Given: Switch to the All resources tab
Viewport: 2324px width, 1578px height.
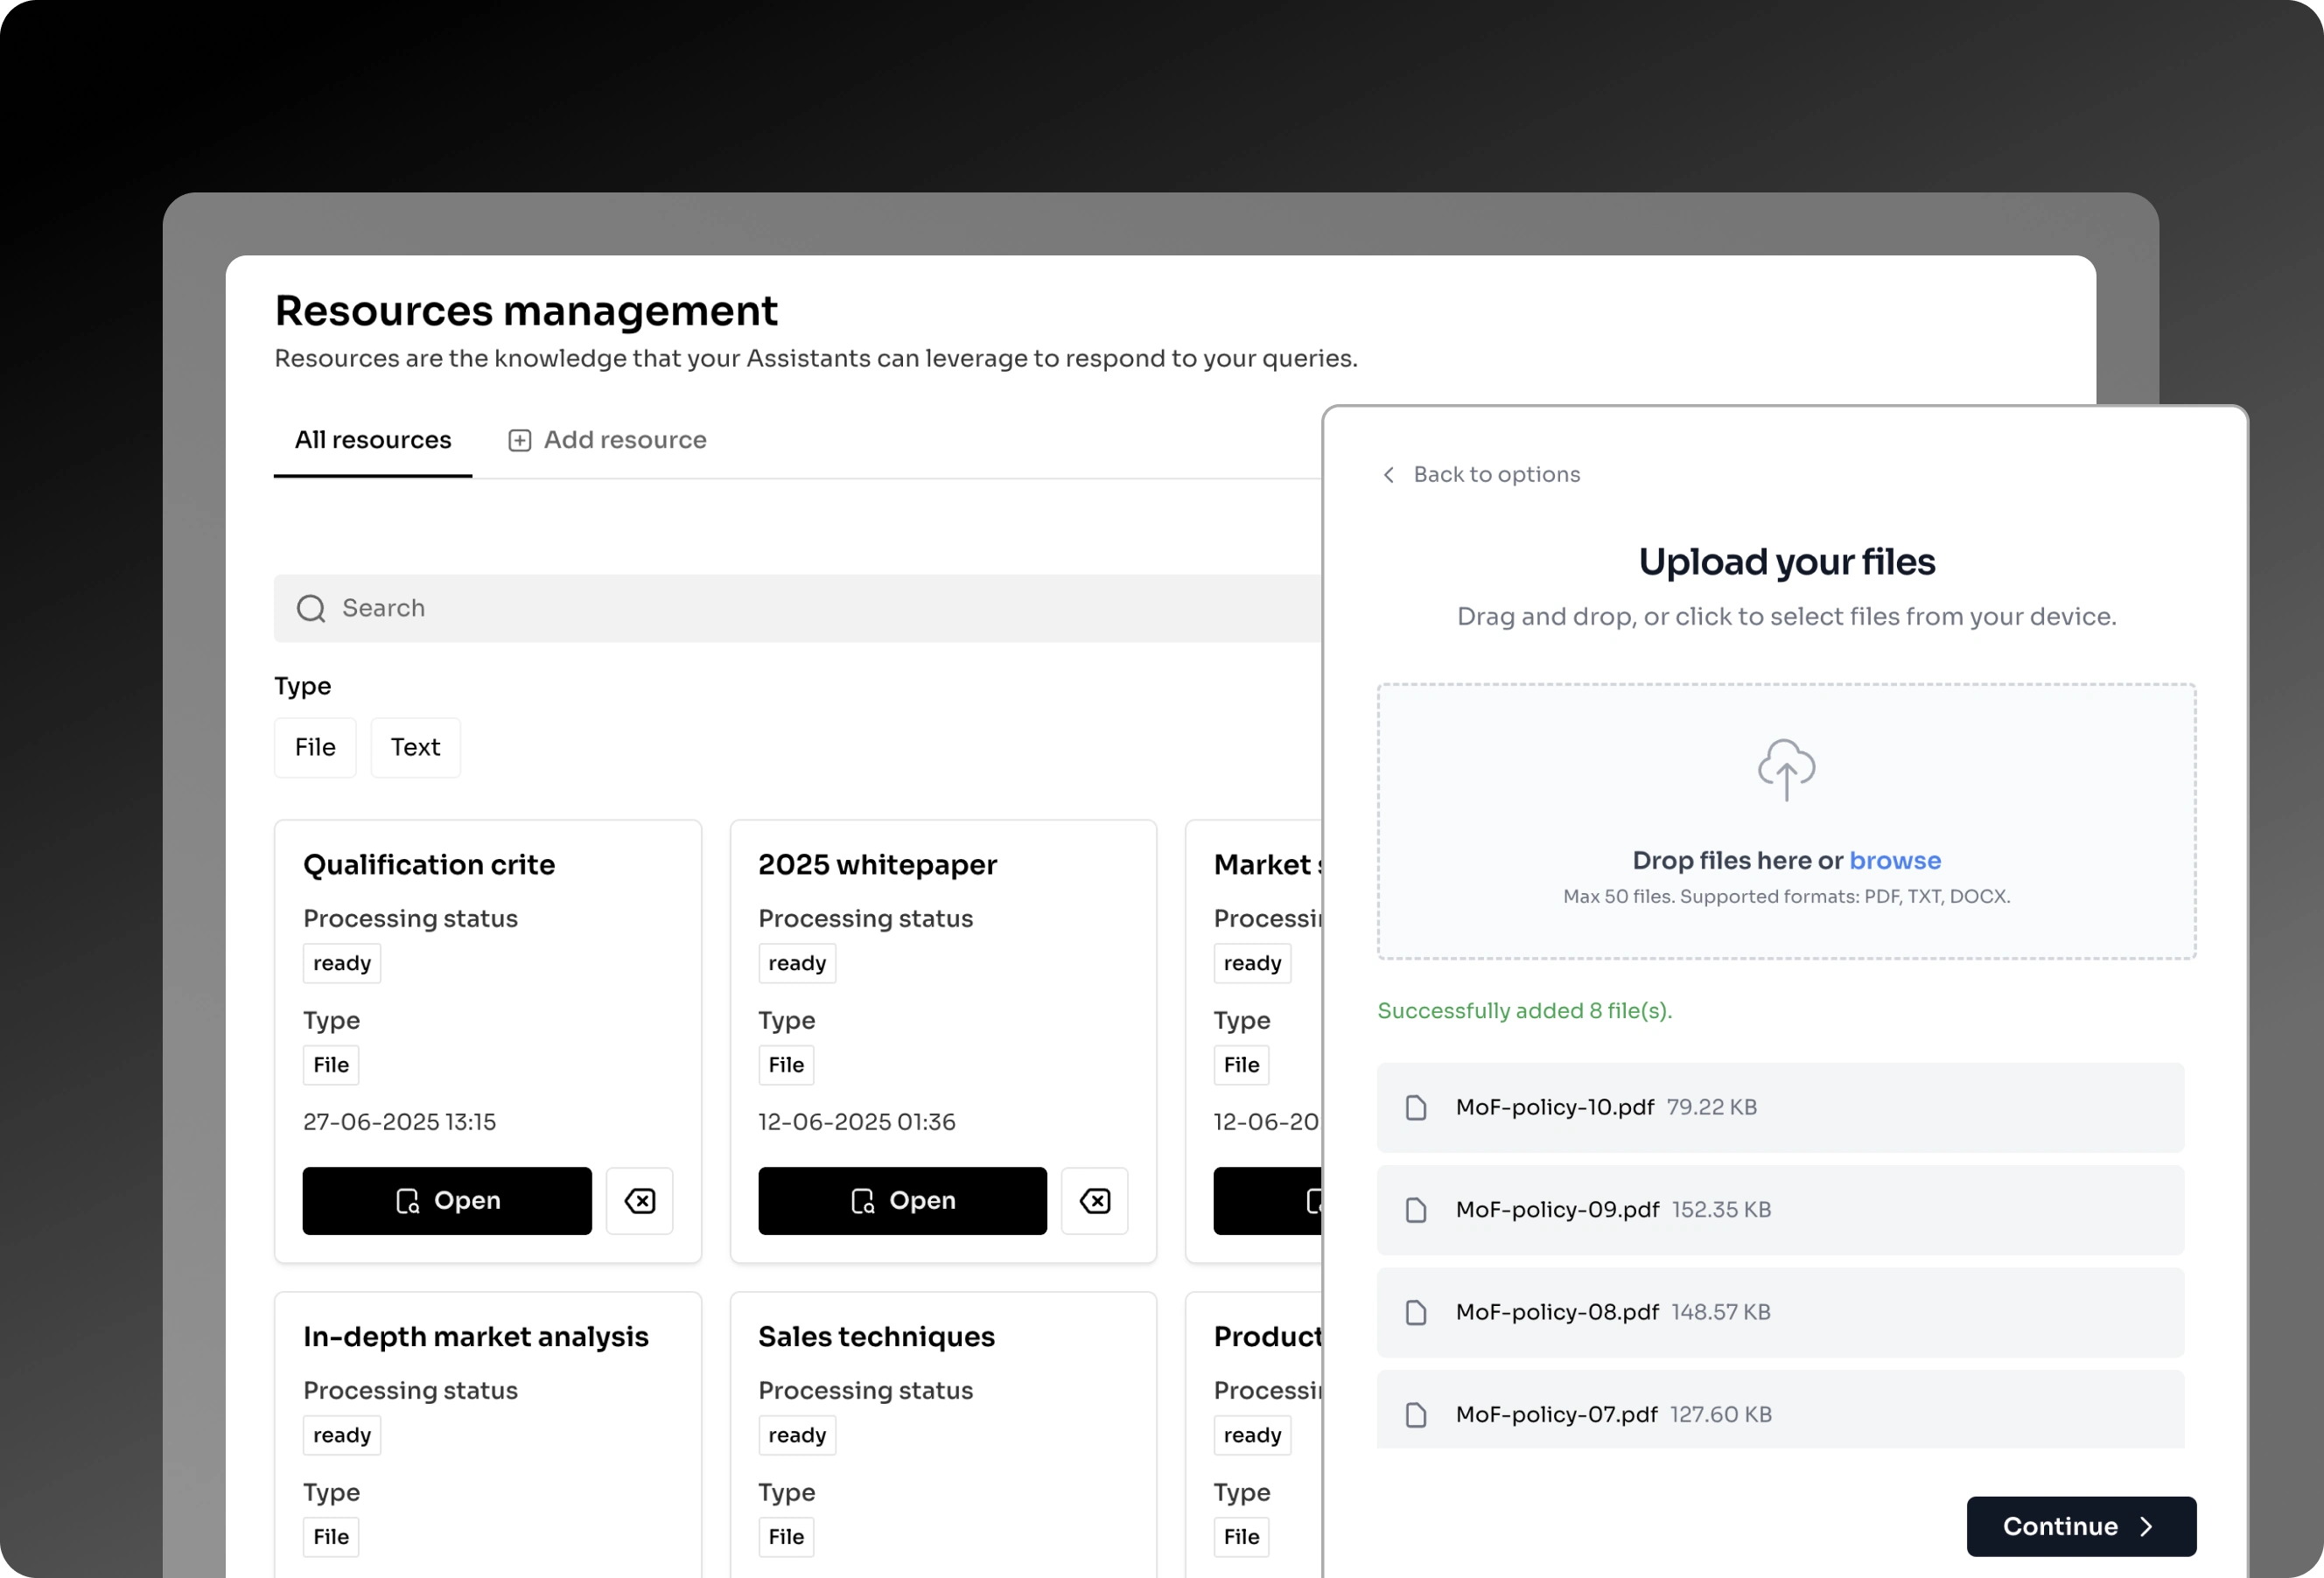Looking at the screenshot, I should coord(372,440).
